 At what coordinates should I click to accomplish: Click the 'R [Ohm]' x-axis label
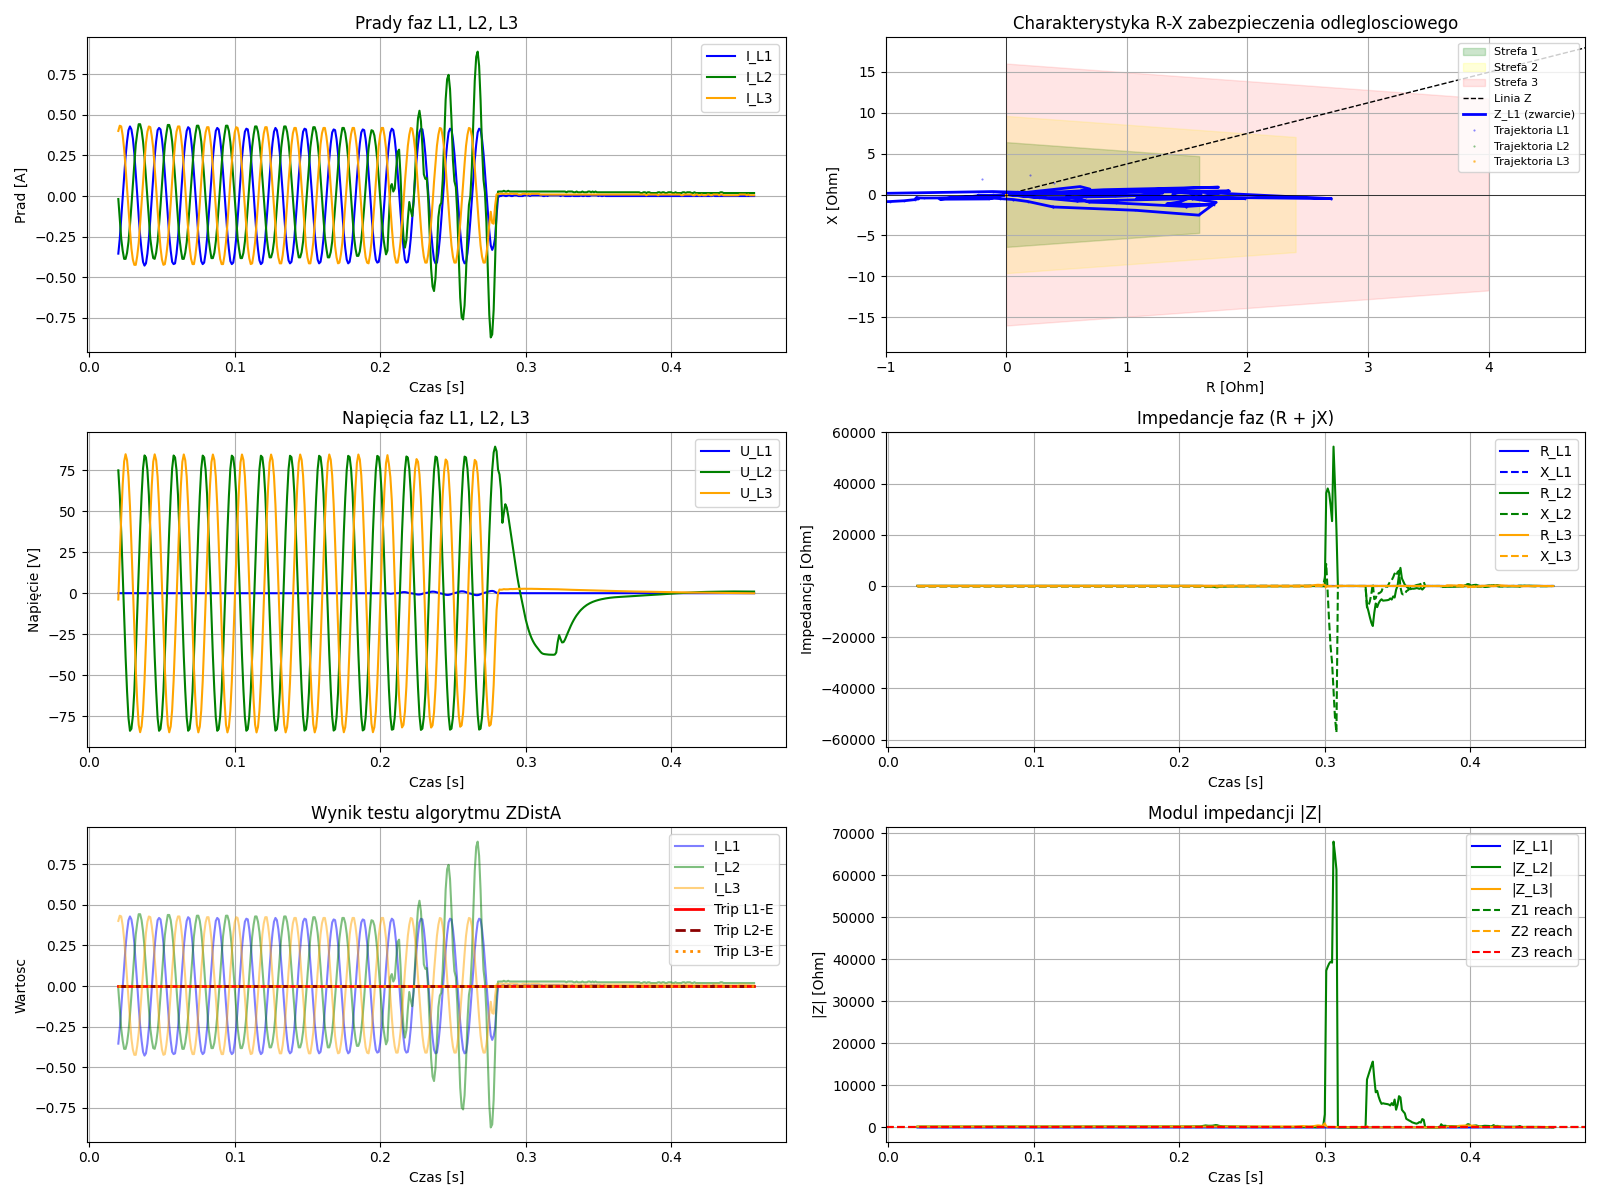[1235, 387]
